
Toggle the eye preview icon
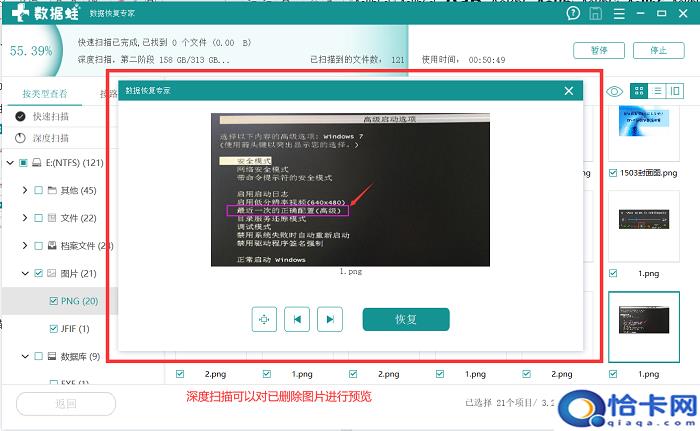614,92
